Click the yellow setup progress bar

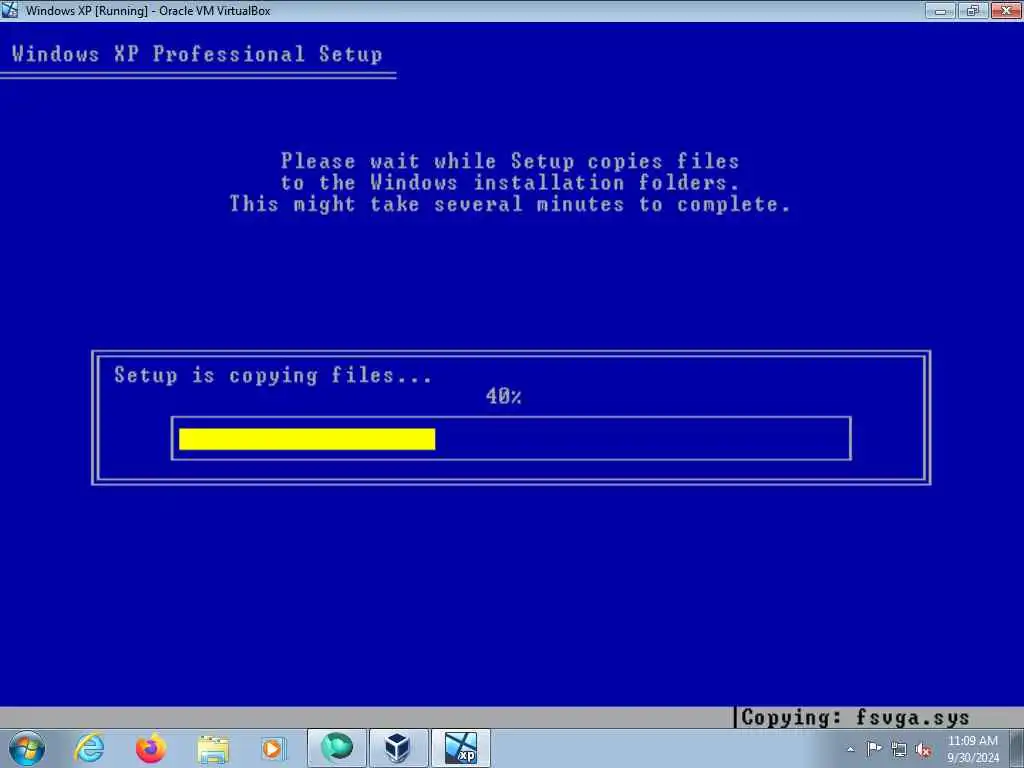307,439
